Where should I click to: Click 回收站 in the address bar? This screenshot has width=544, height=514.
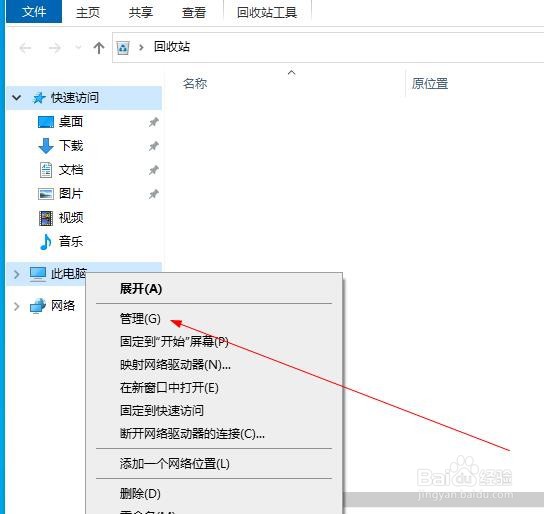(172, 46)
